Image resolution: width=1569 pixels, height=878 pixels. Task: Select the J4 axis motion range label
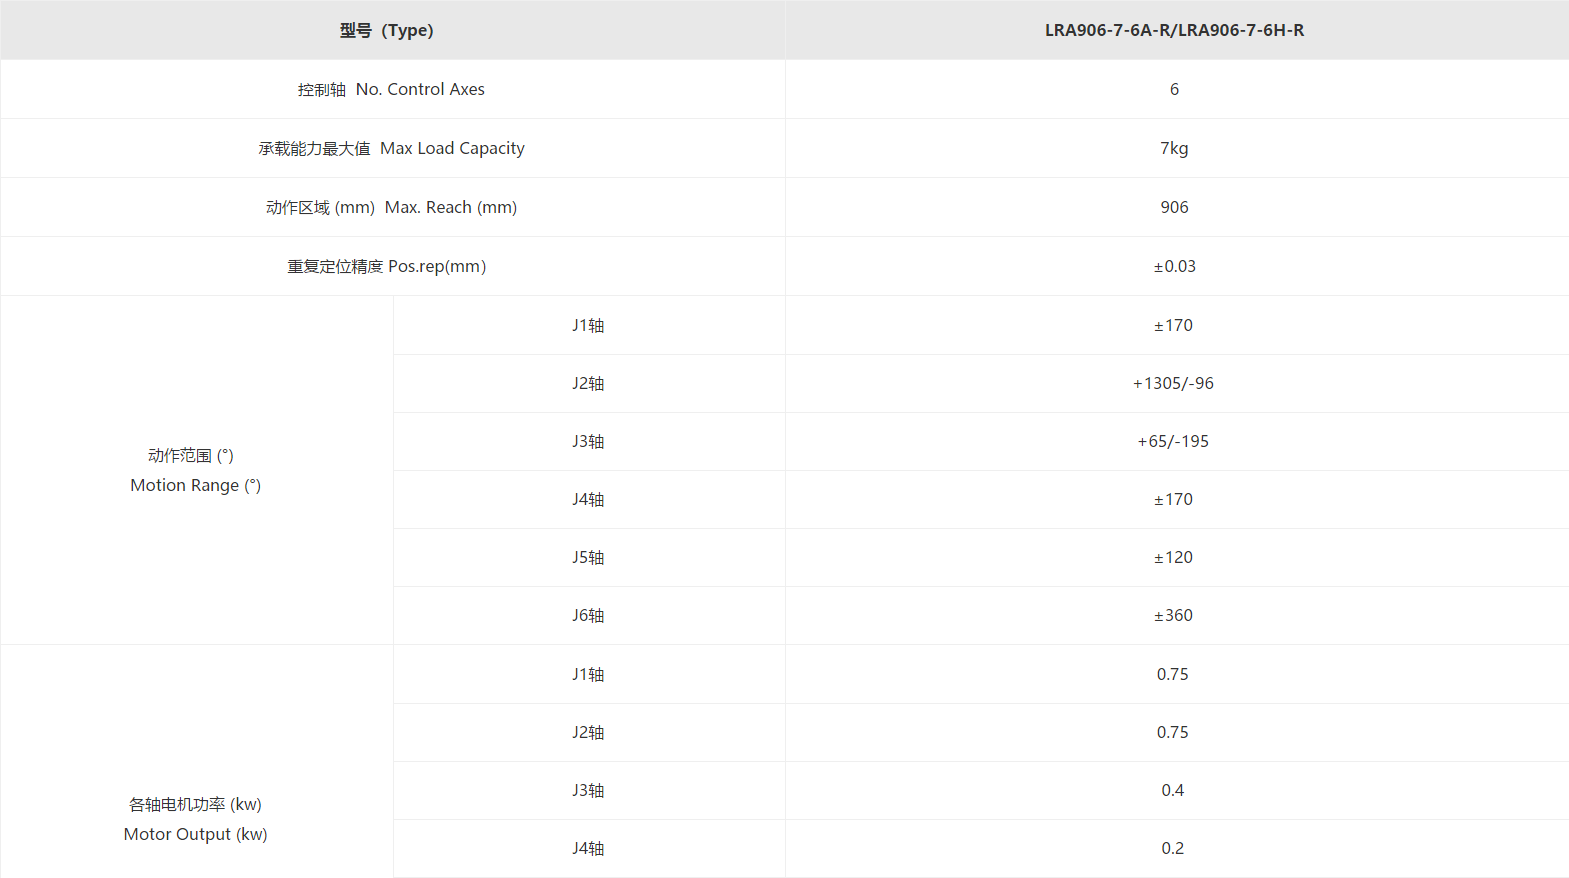[x=588, y=499]
